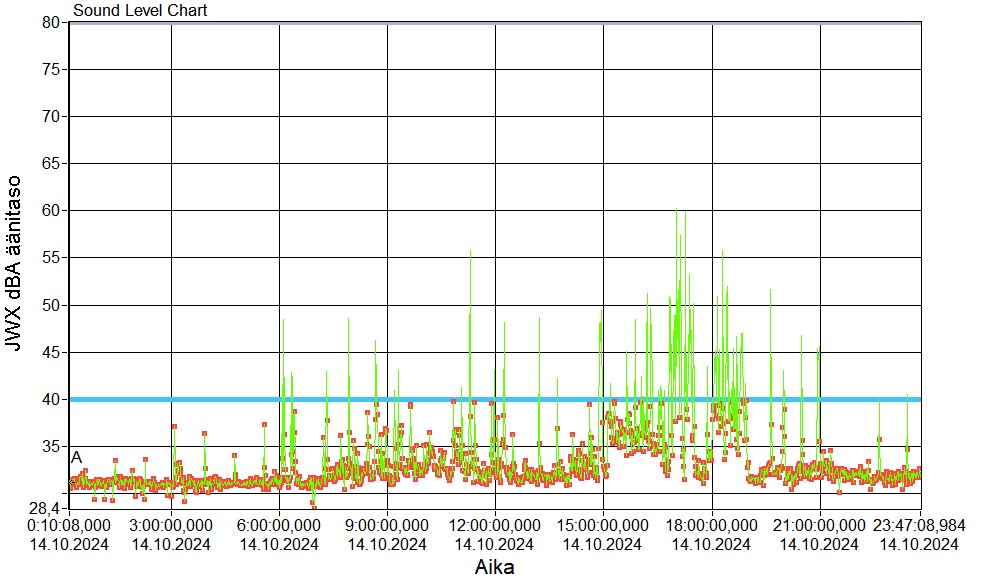This screenshot has height=588, width=990.
Task: Click the 'JWX dBA äänitaso' y-axis label
Action: pyautogui.click(x=13, y=263)
